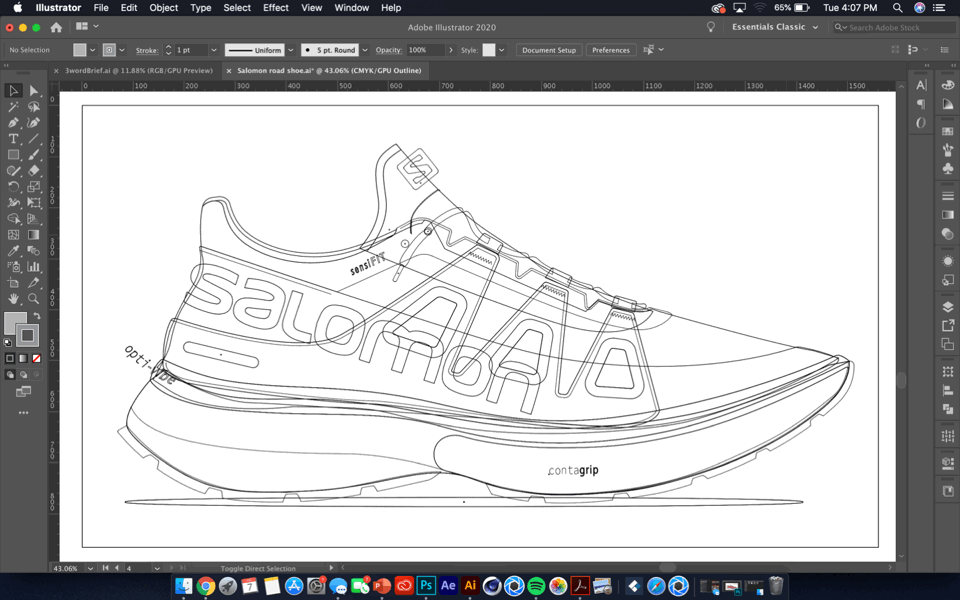Enable Draw Behind mode
This screenshot has width=960, height=600.
click(23, 374)
